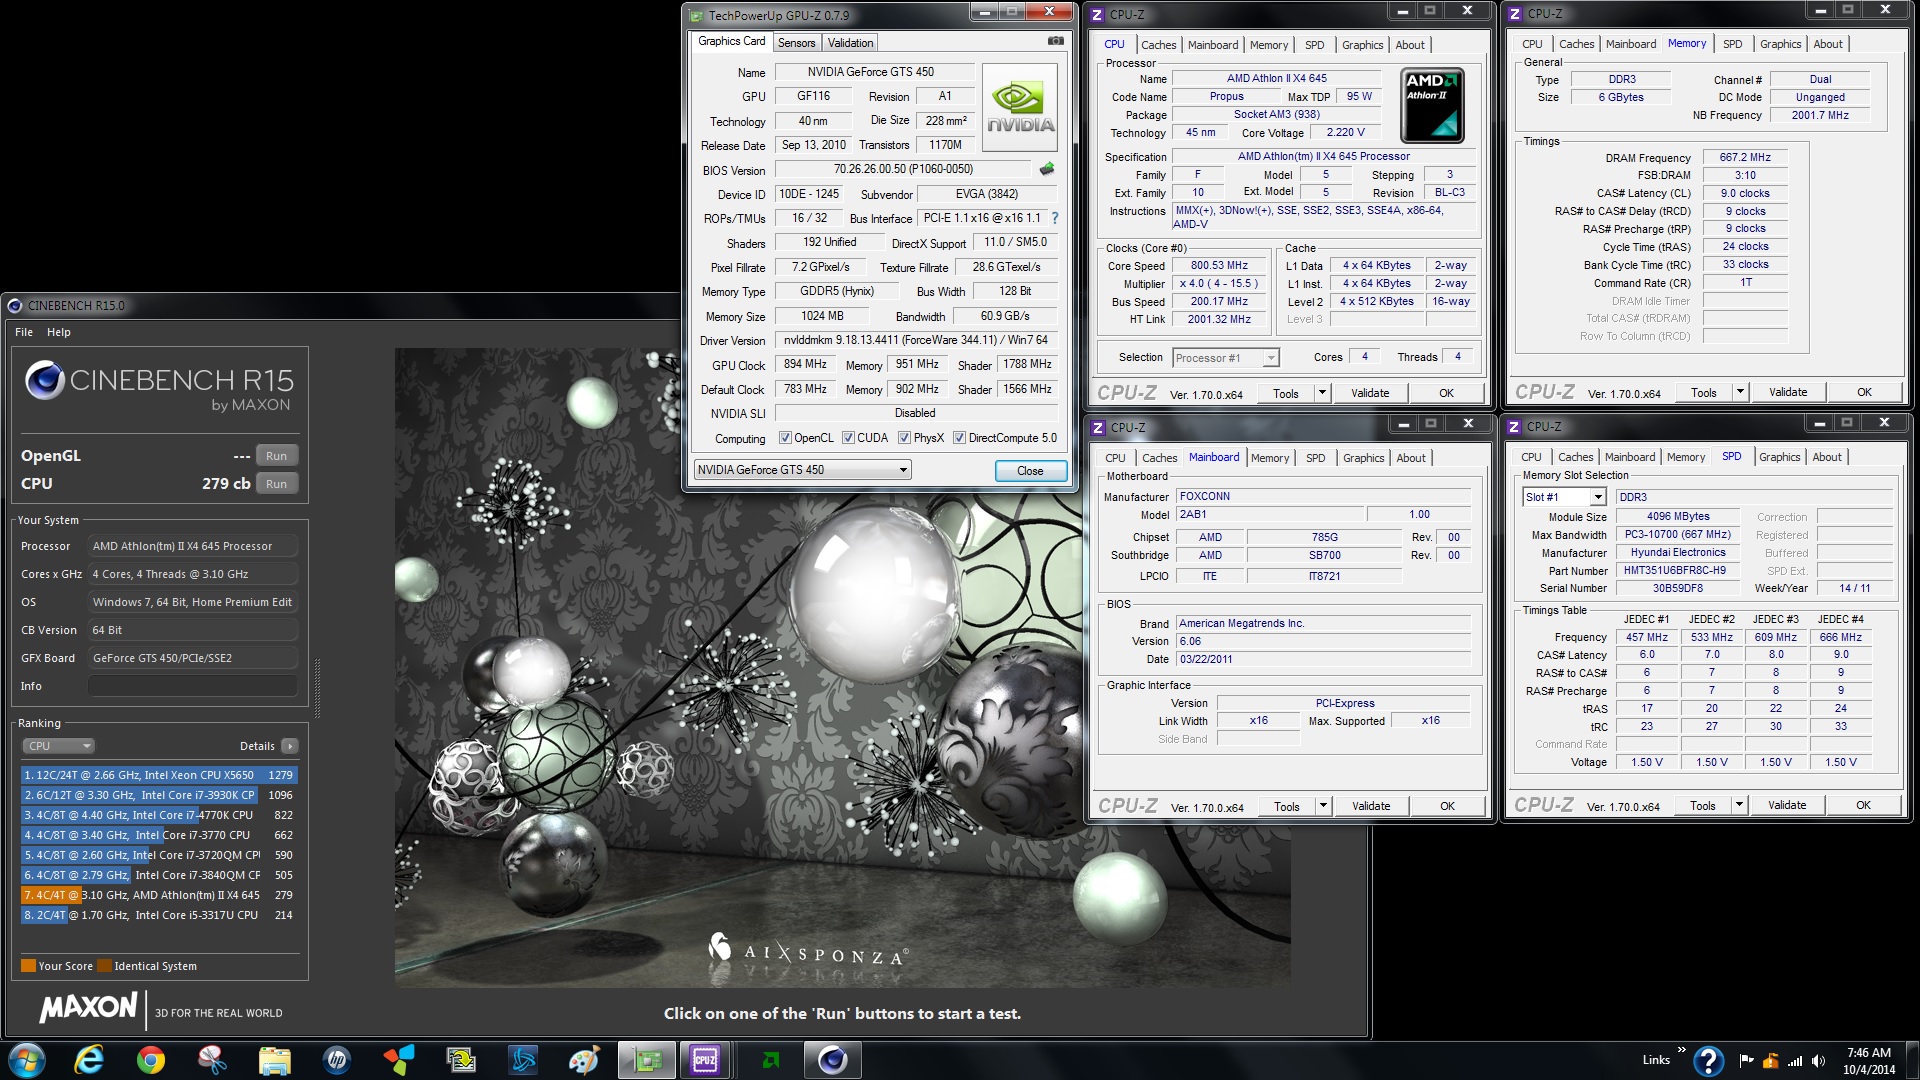Switch to CPU-Z via taskbar icon
Image resolution: width=1920 pixels, height=1080 pixels.
706,1060
